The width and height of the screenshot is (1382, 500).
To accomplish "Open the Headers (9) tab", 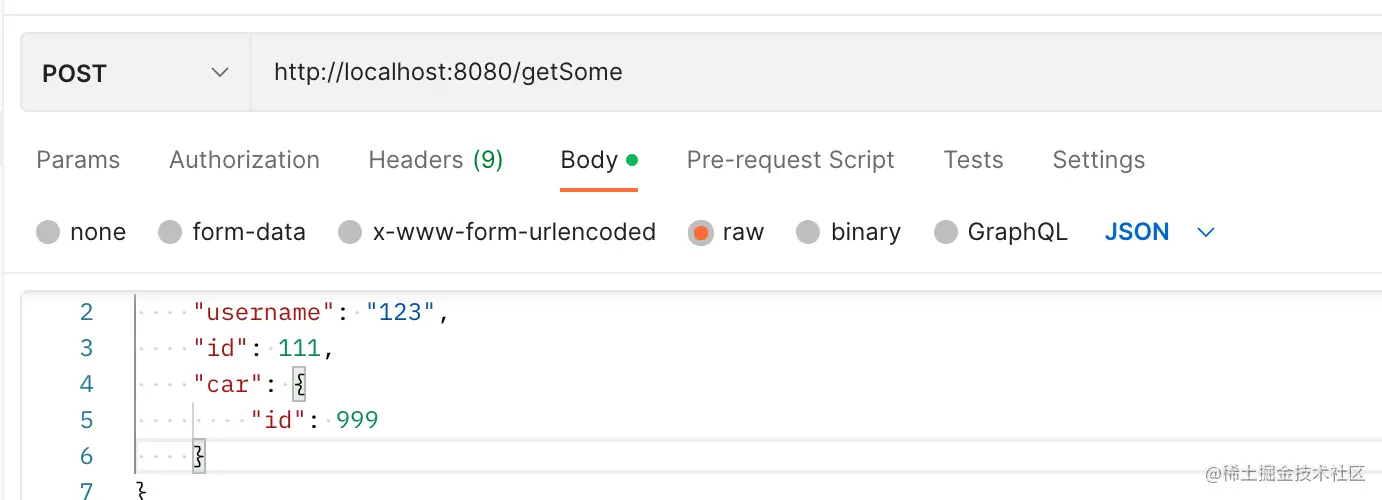I will click(436, 160).
